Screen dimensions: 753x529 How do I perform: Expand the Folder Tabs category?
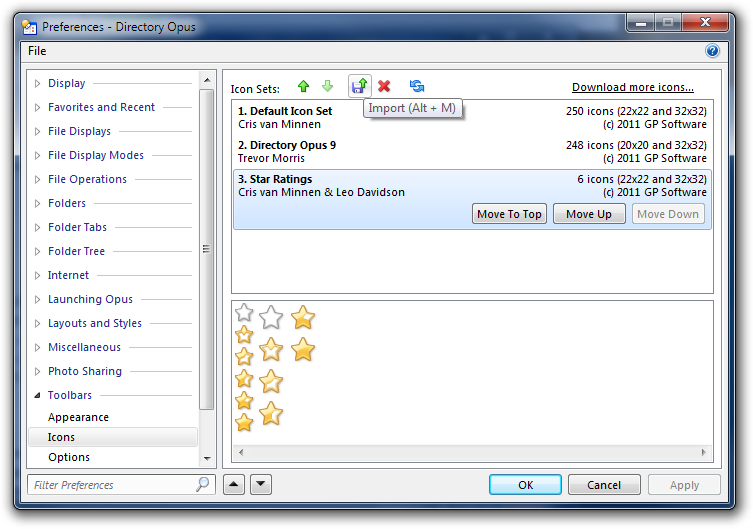point(37,228)
